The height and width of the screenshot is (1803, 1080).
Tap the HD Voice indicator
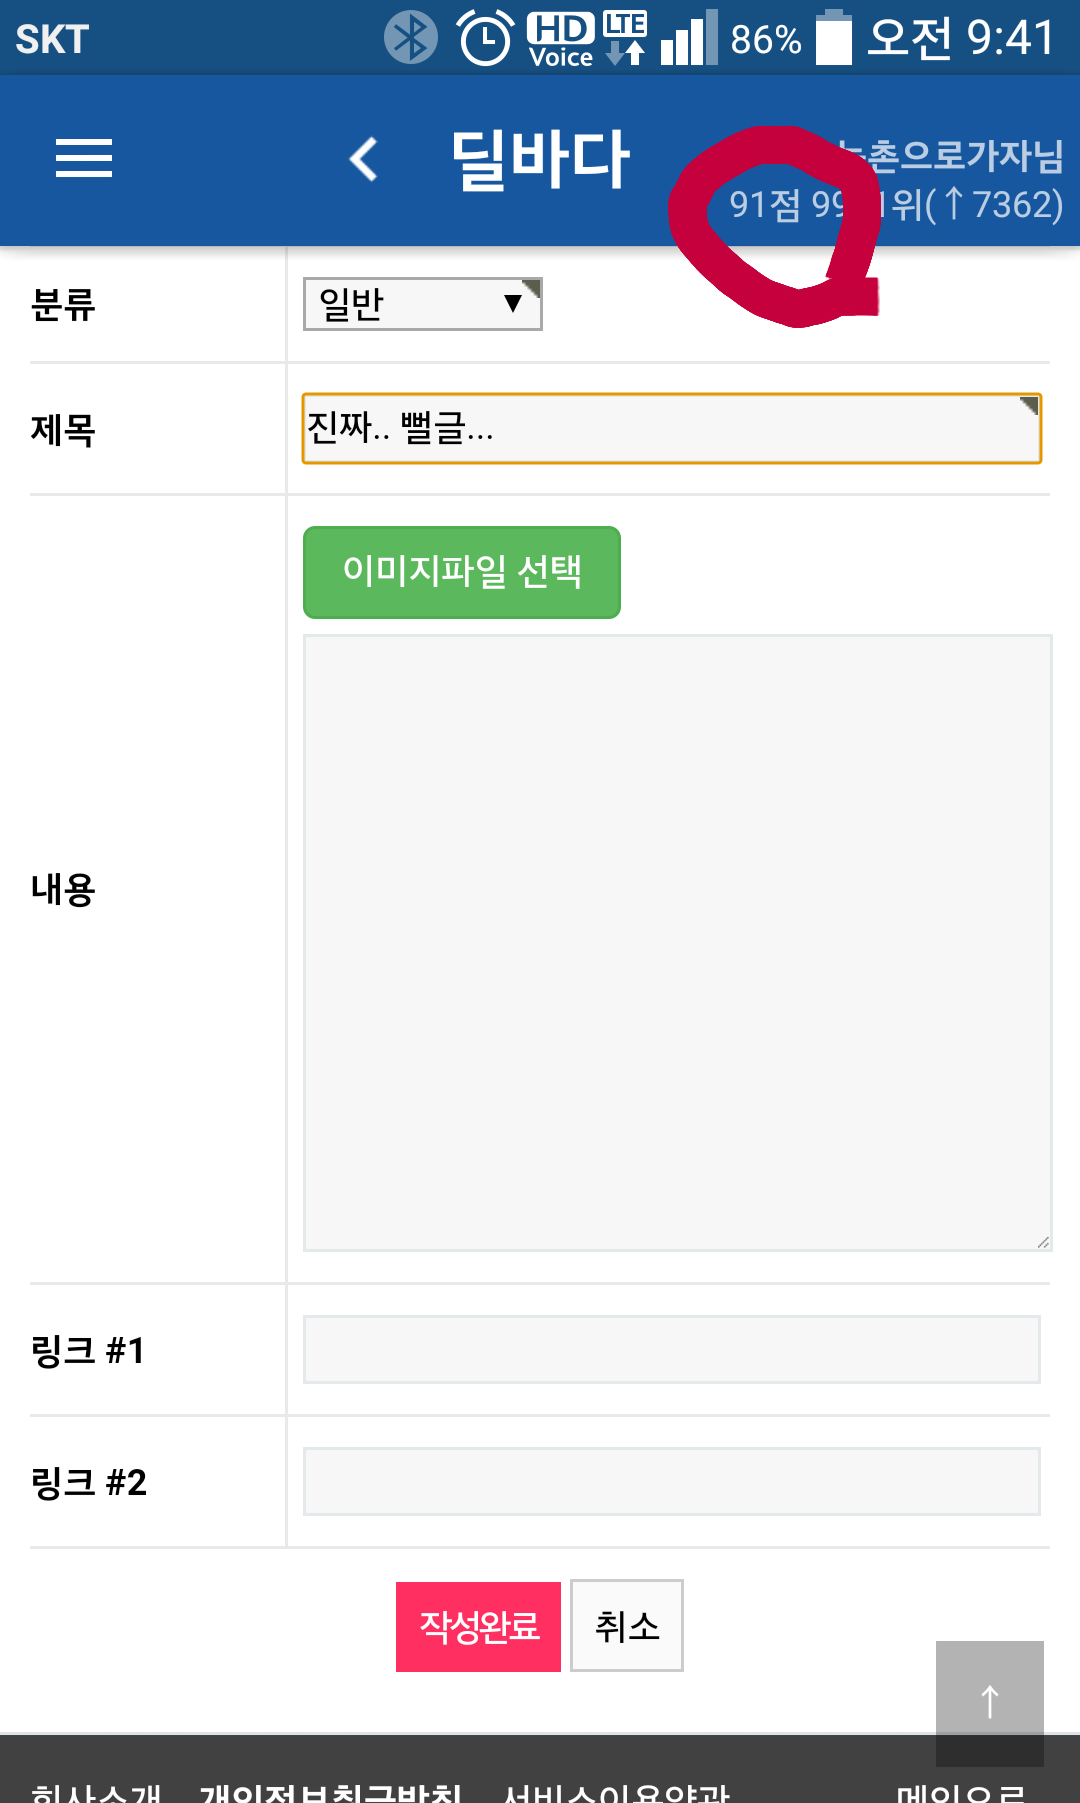pyautogui.click(x=561, y=38)
